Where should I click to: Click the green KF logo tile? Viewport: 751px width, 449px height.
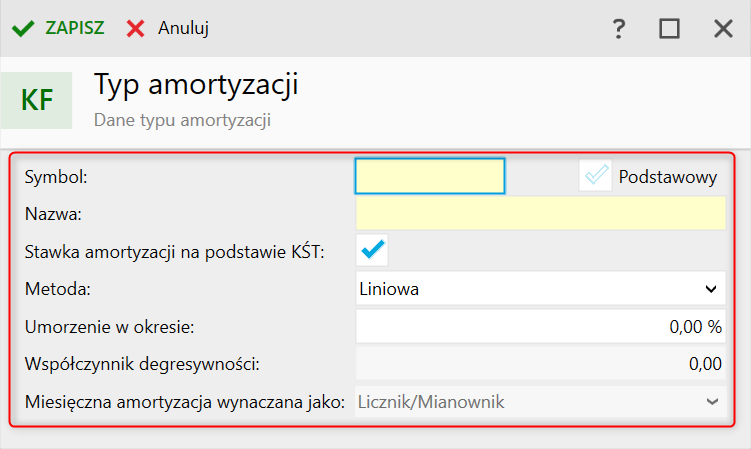click(36, 100)
